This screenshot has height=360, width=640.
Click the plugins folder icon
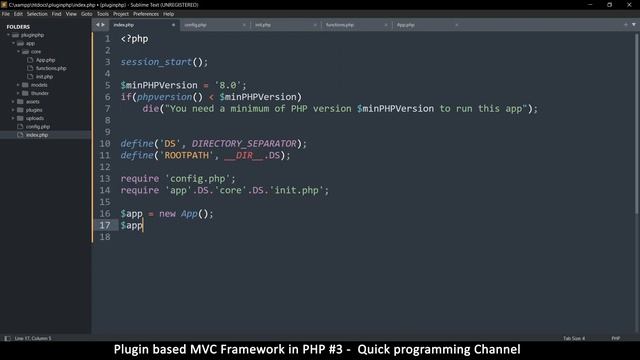click(x=20, y=110)
